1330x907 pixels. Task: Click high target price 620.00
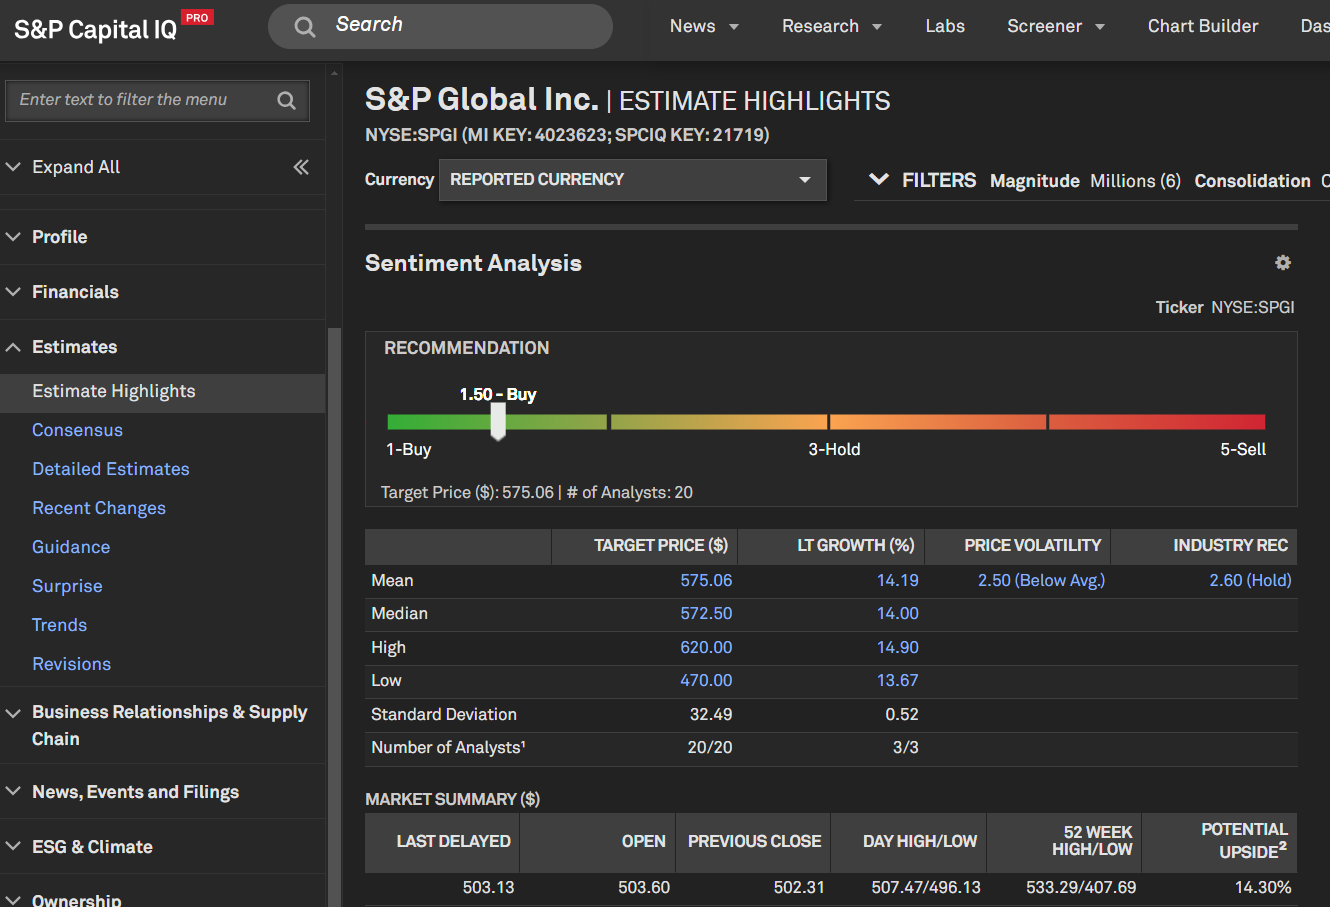[706, 648]
